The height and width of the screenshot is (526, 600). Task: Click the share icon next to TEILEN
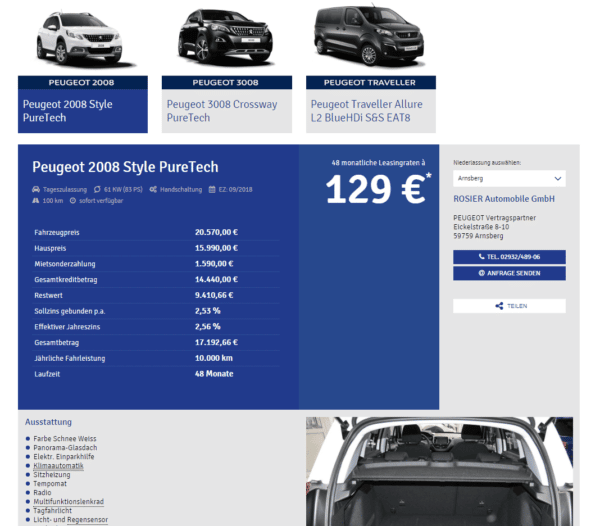499,306
